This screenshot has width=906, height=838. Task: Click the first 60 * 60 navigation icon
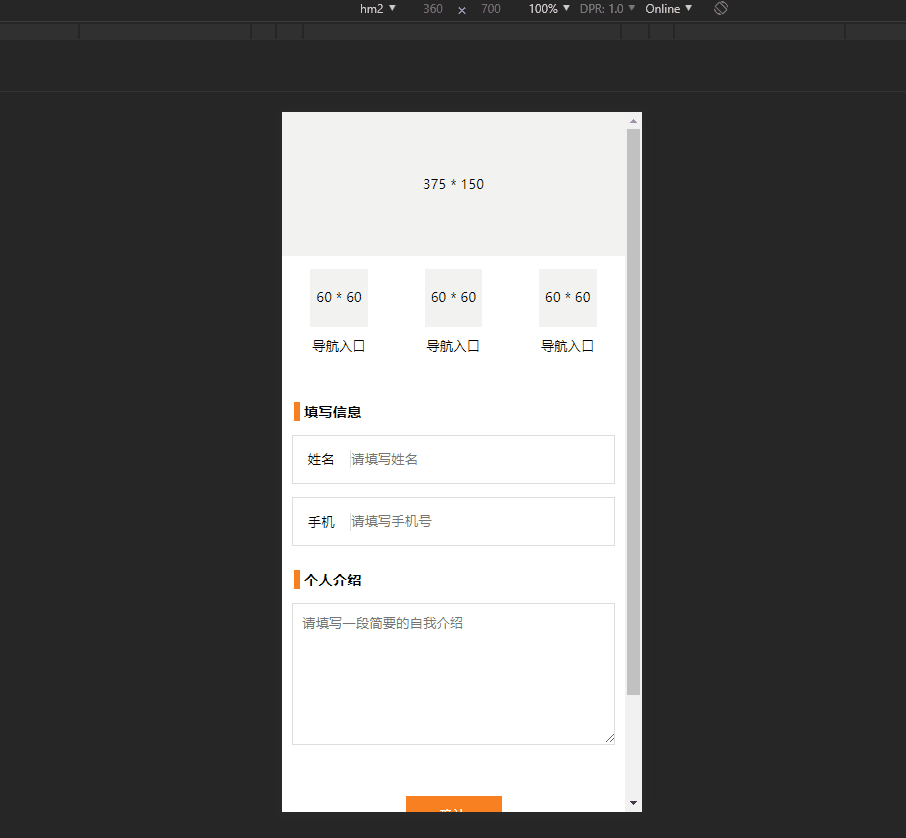click(x=339, y=298)
